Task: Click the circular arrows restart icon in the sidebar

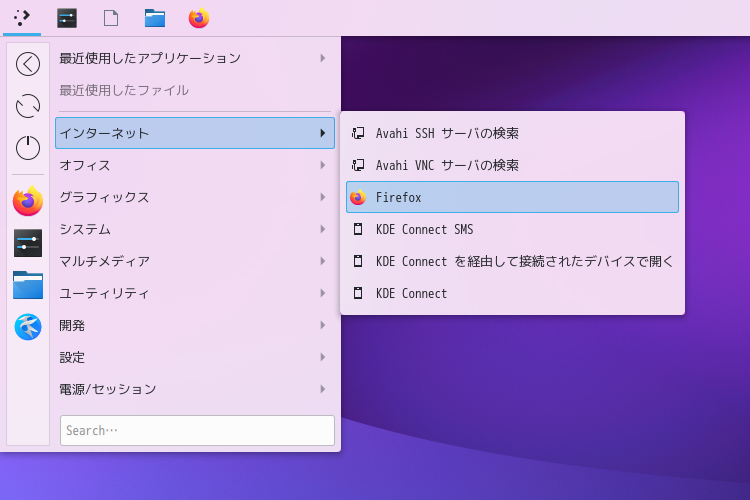Action: (28, 106)
